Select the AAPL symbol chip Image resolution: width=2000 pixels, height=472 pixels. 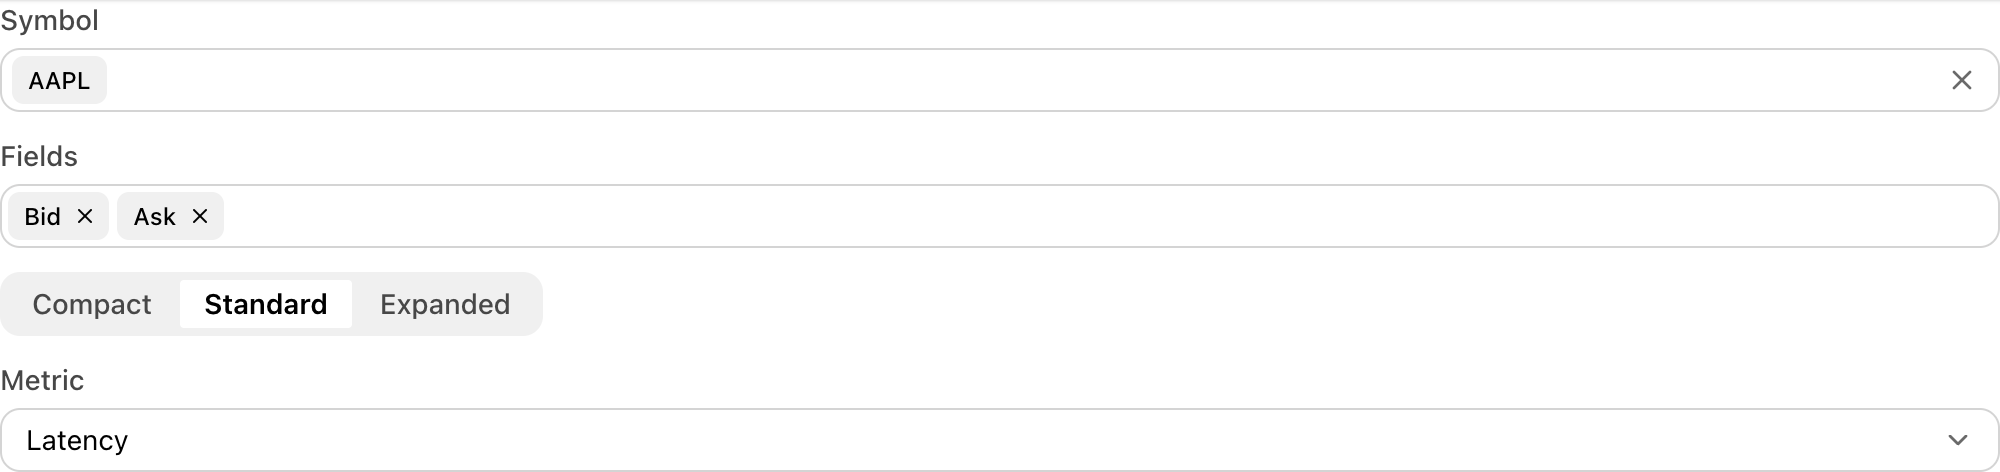pyautogui.click(x=59, y=80)
